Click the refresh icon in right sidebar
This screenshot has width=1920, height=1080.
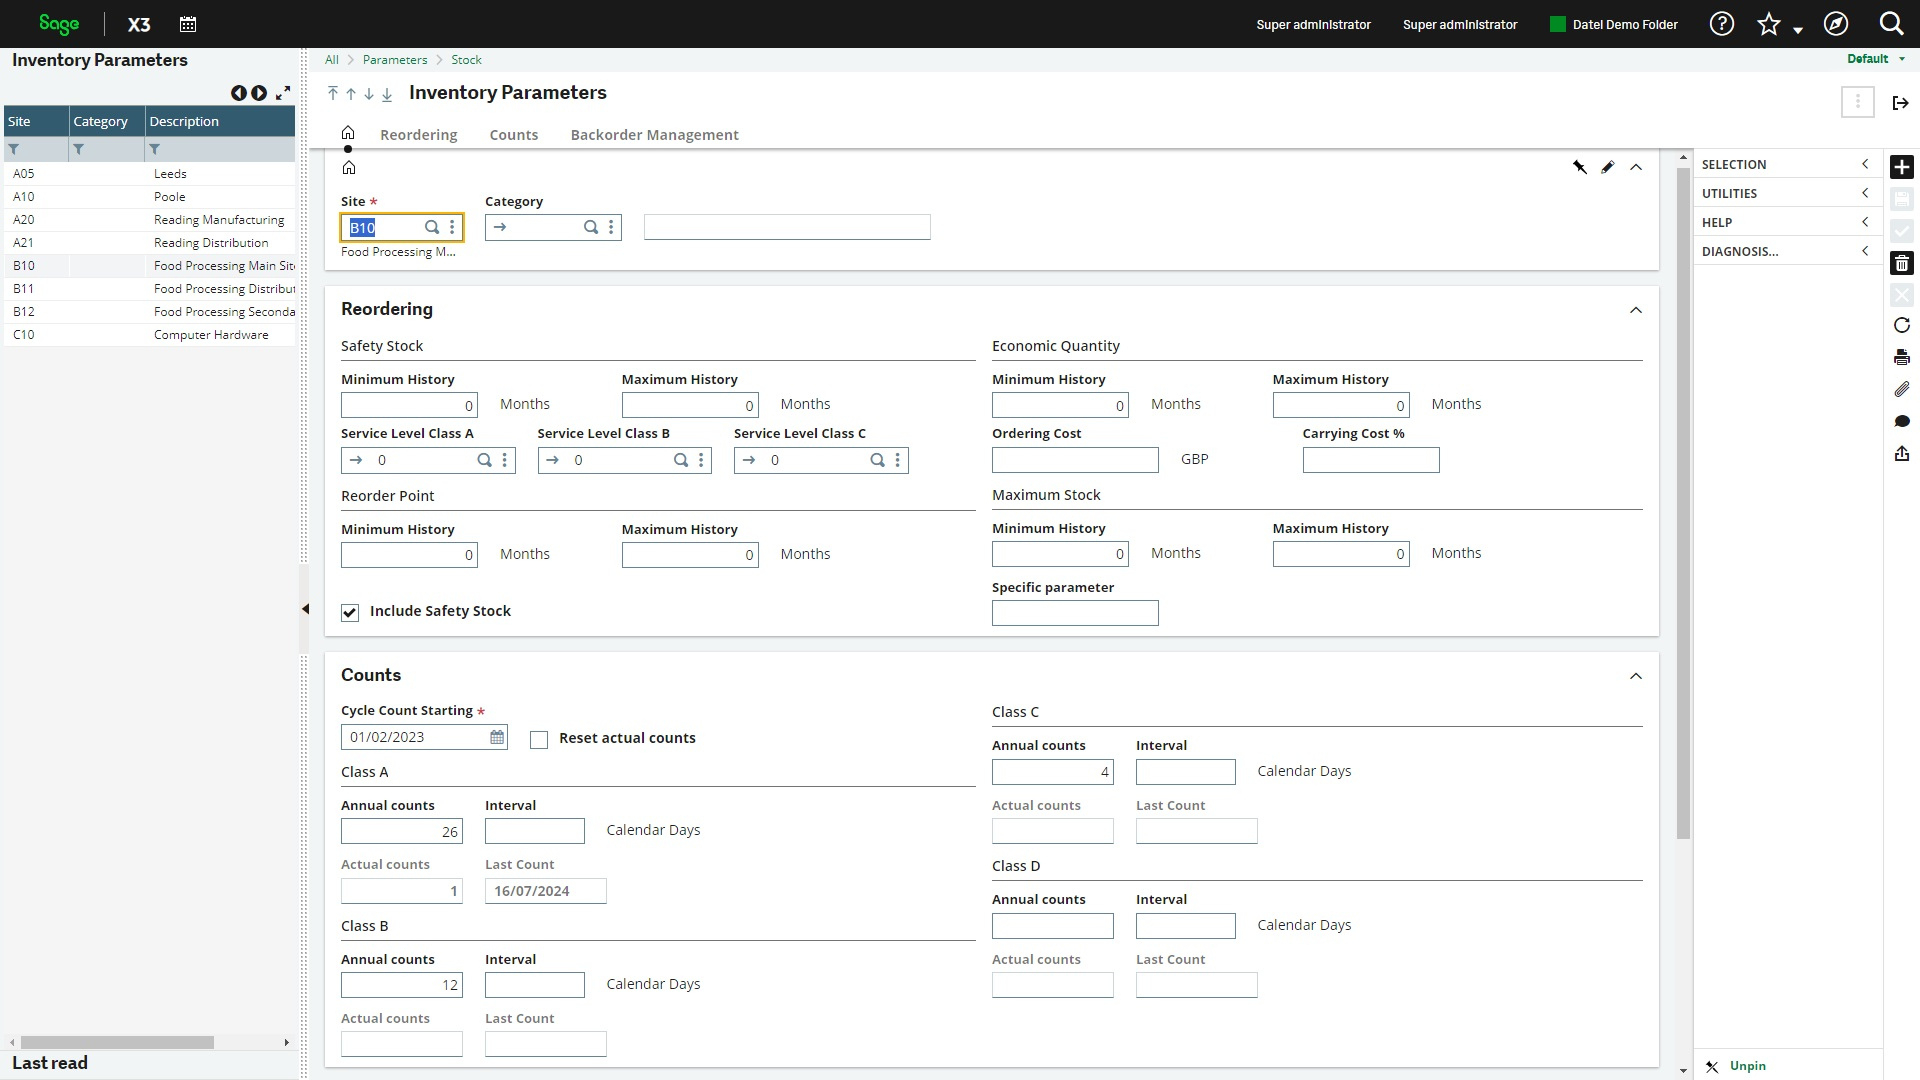point(1901,325)
